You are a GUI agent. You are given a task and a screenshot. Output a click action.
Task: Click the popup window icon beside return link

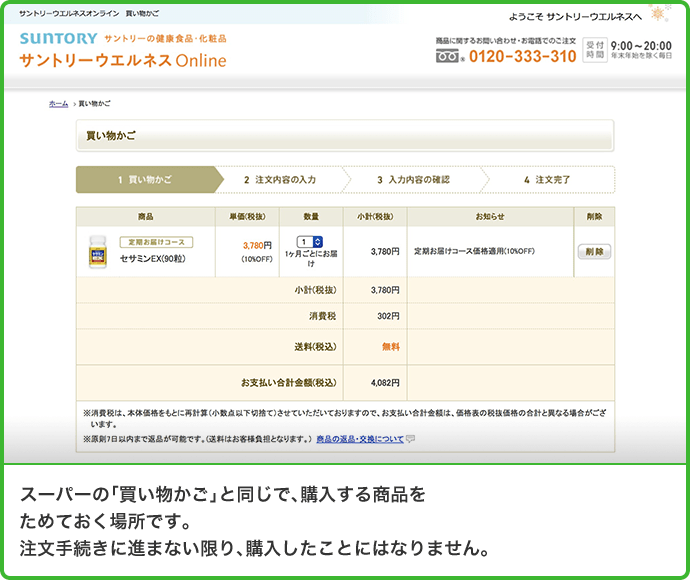(411, 439)
